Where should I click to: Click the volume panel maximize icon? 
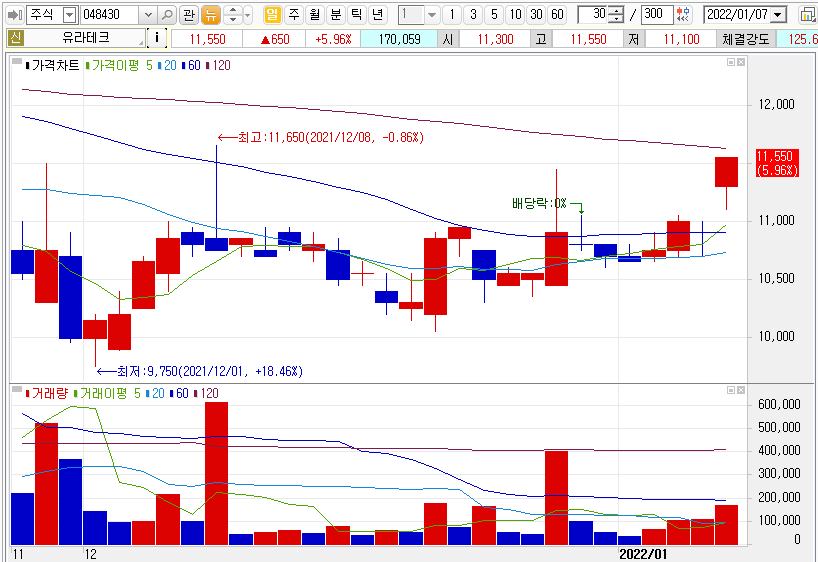tap(731, 390)
